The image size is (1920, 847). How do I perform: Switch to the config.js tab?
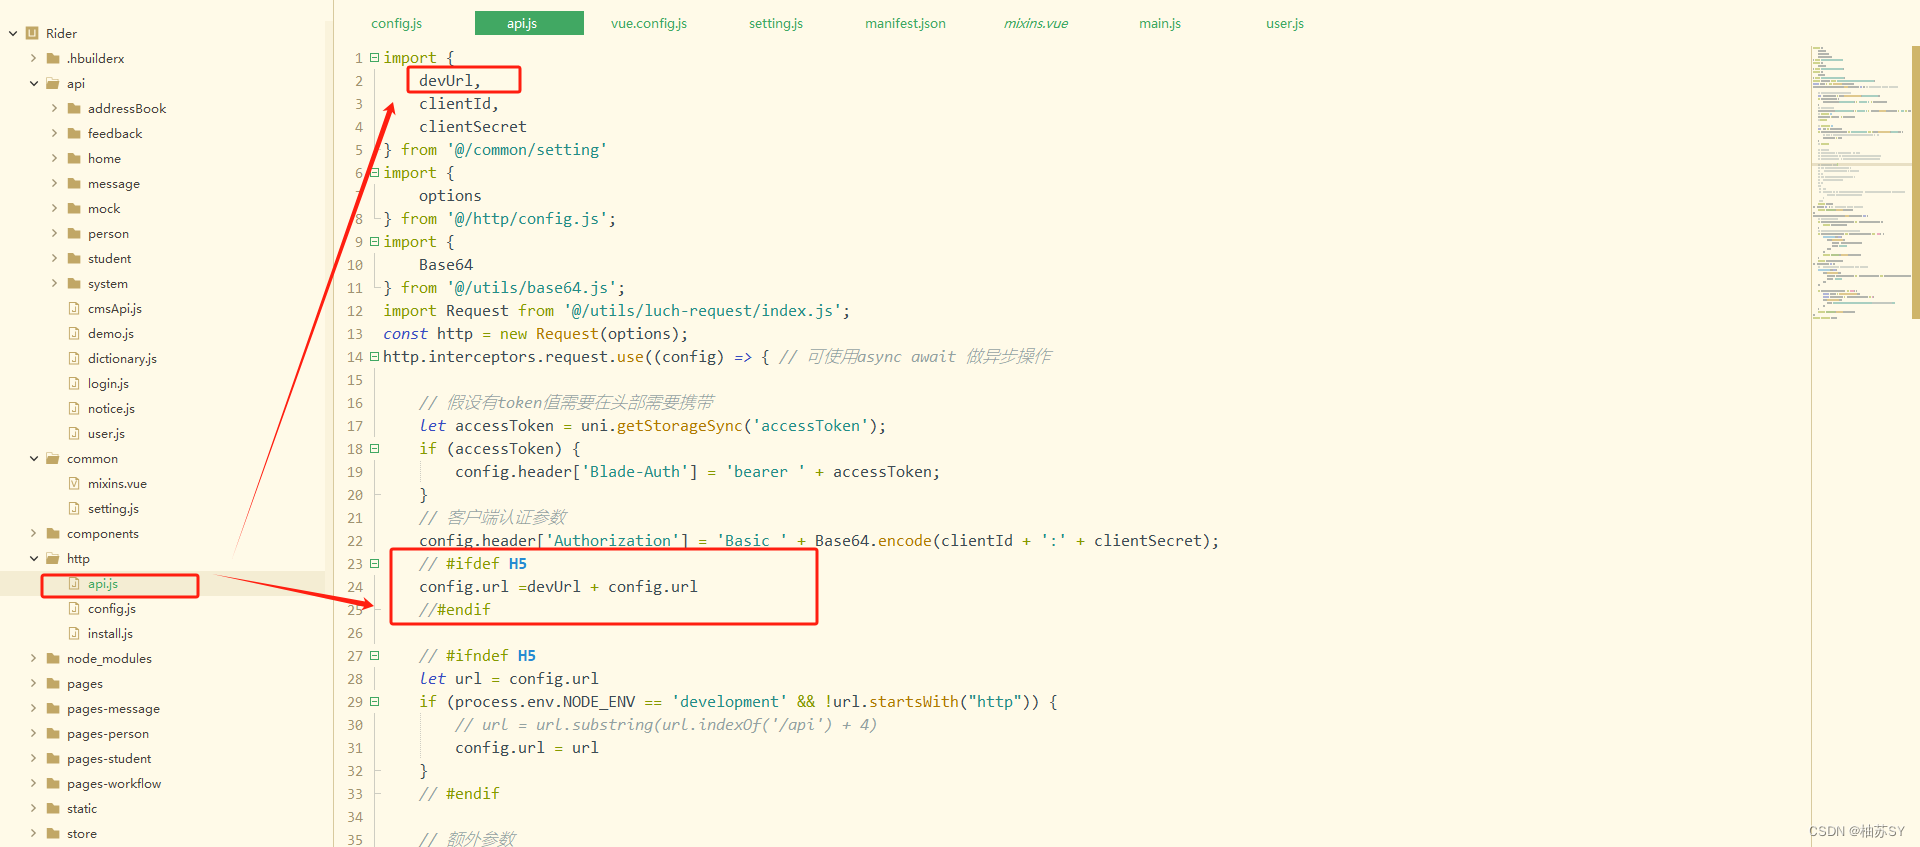click(x=397, y=23)
